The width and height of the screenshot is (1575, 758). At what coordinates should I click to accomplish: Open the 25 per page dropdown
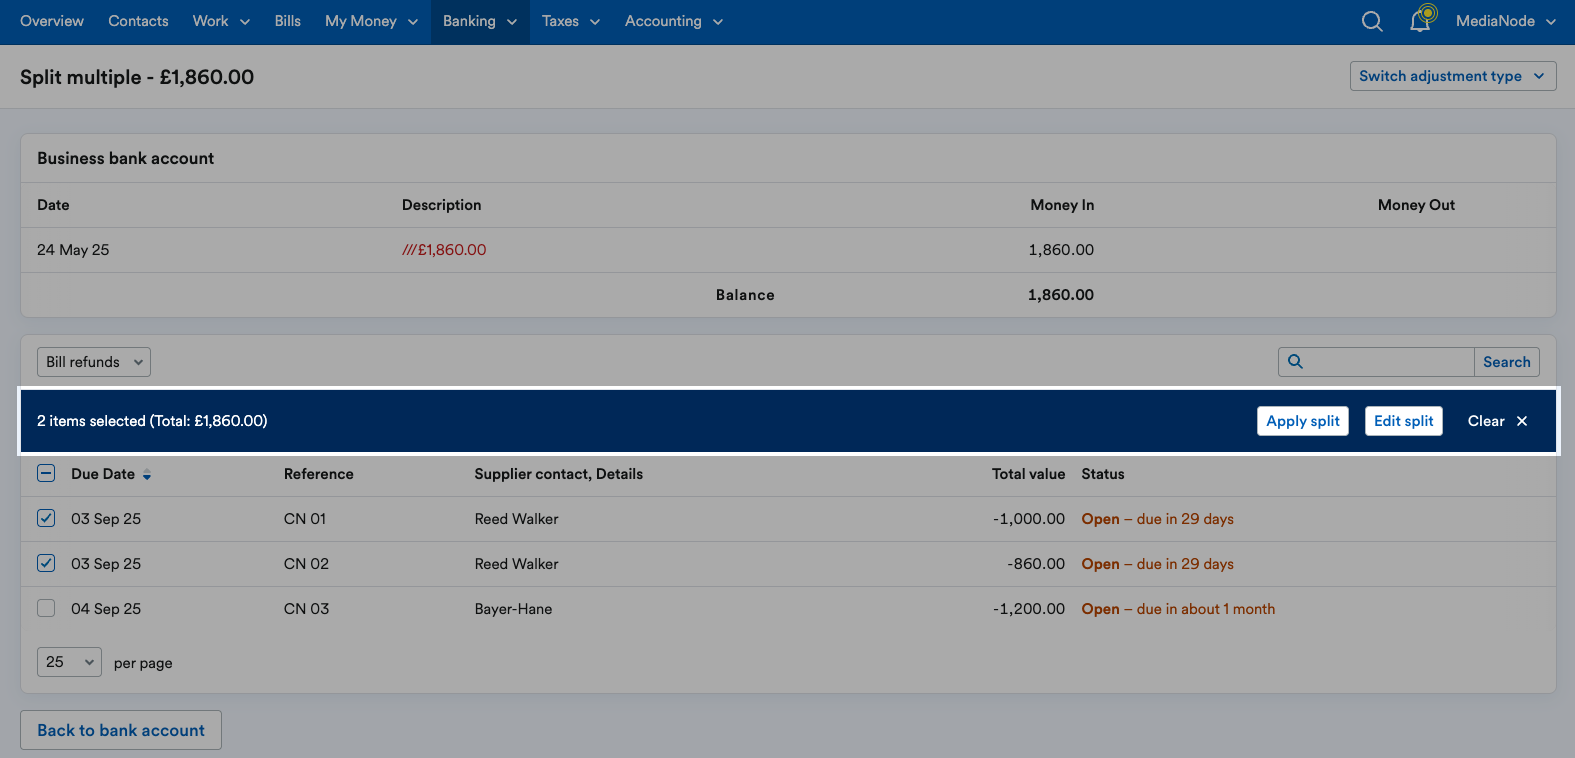click(x=69, y=662)
